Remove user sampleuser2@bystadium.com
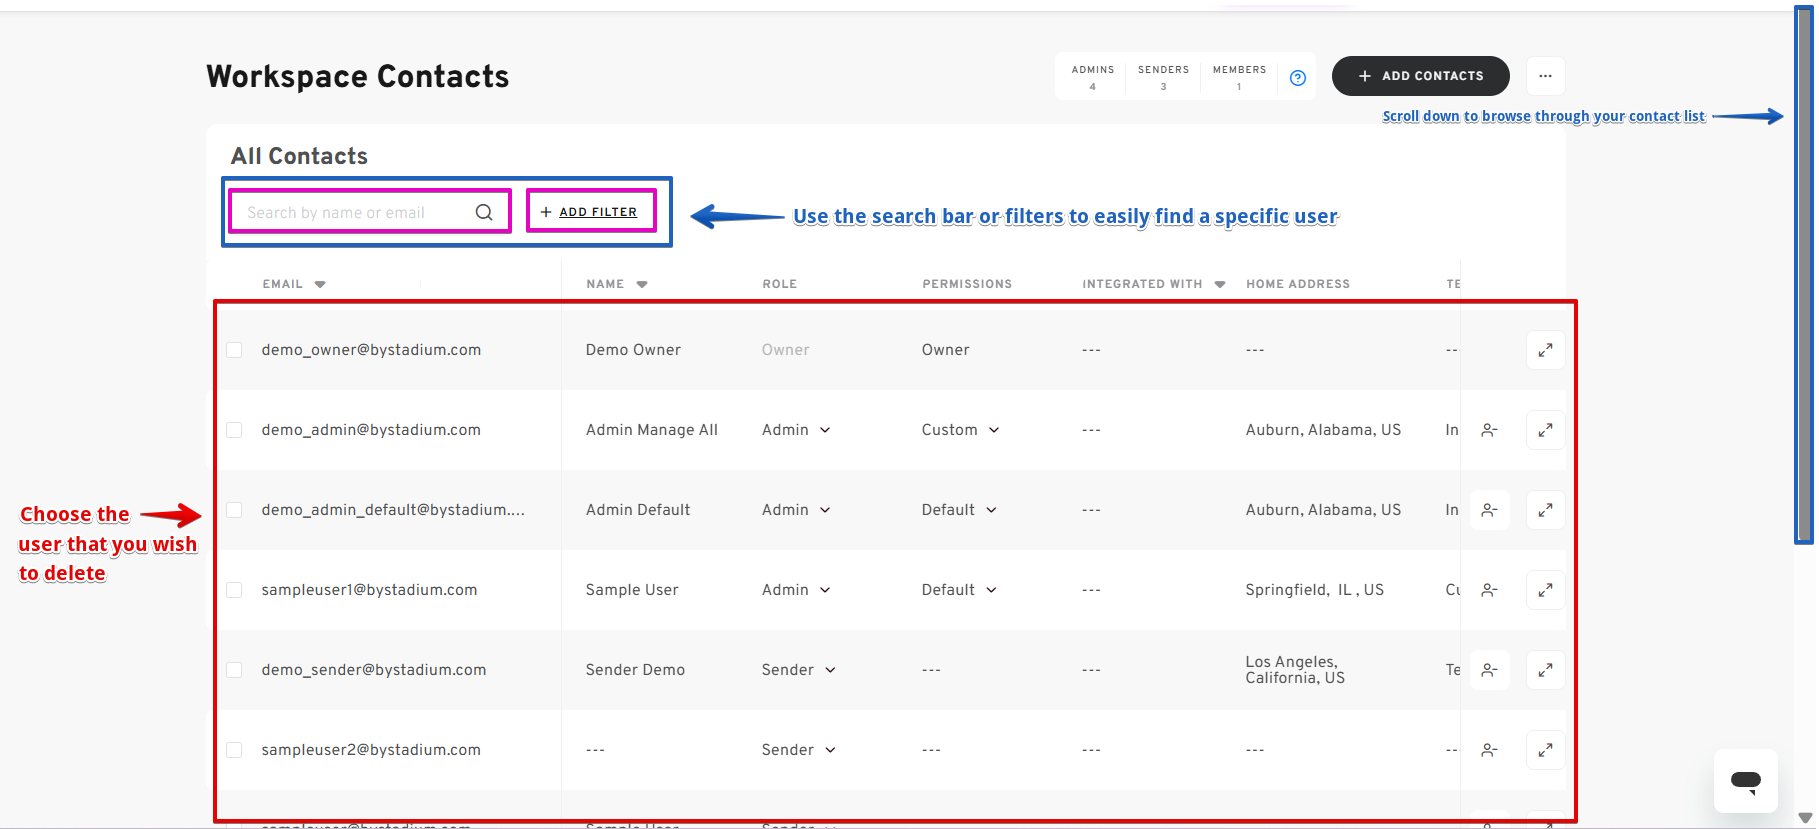1819x829 pixels. [1489, 750]
